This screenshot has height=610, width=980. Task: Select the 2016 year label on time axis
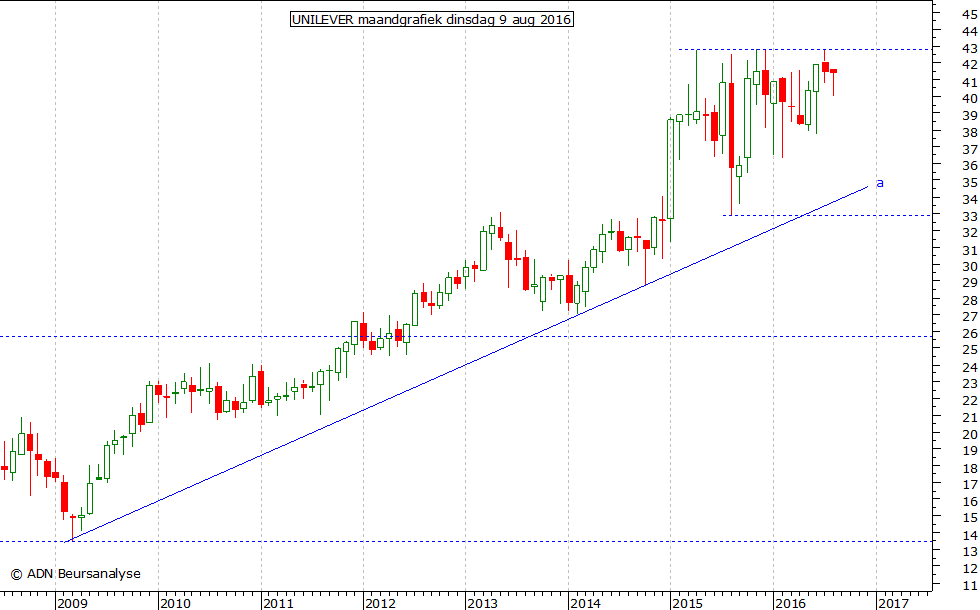790,603
